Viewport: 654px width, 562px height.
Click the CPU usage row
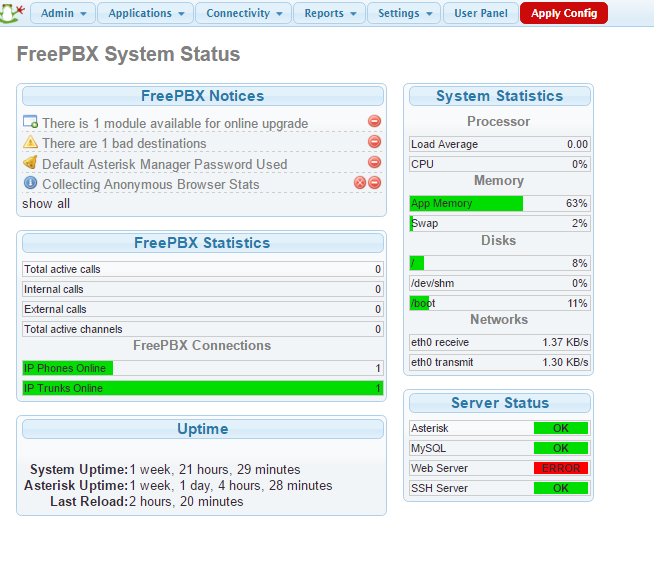(x=500, y=164)
